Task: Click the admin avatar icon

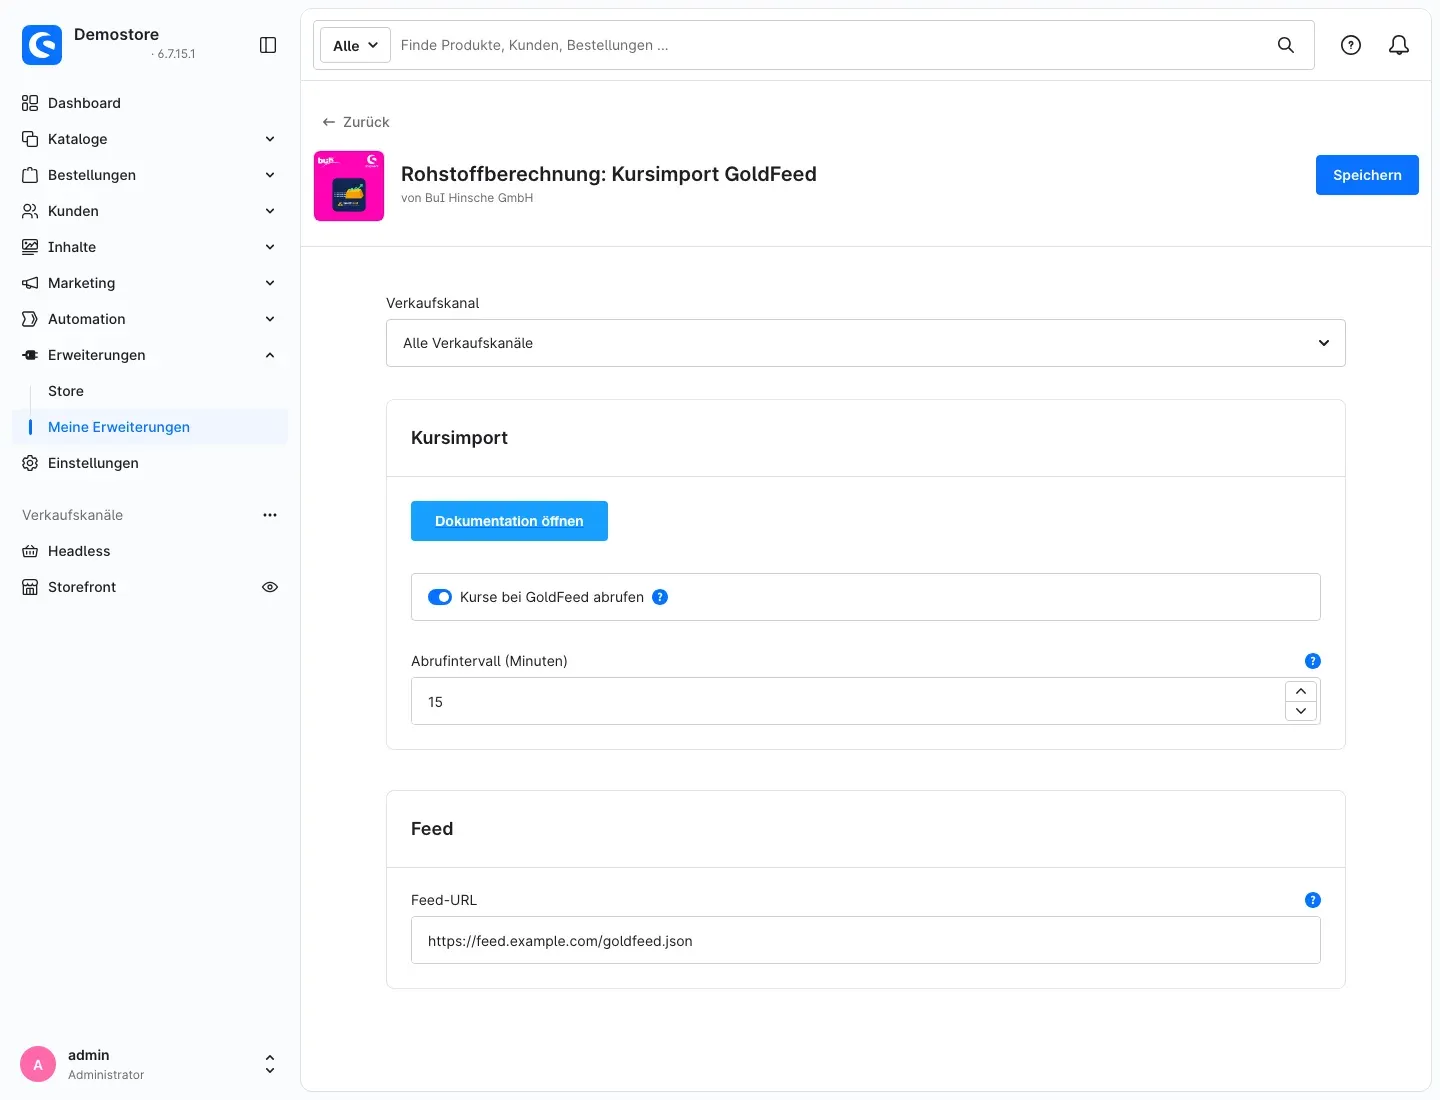Action: coord(38,1064)
